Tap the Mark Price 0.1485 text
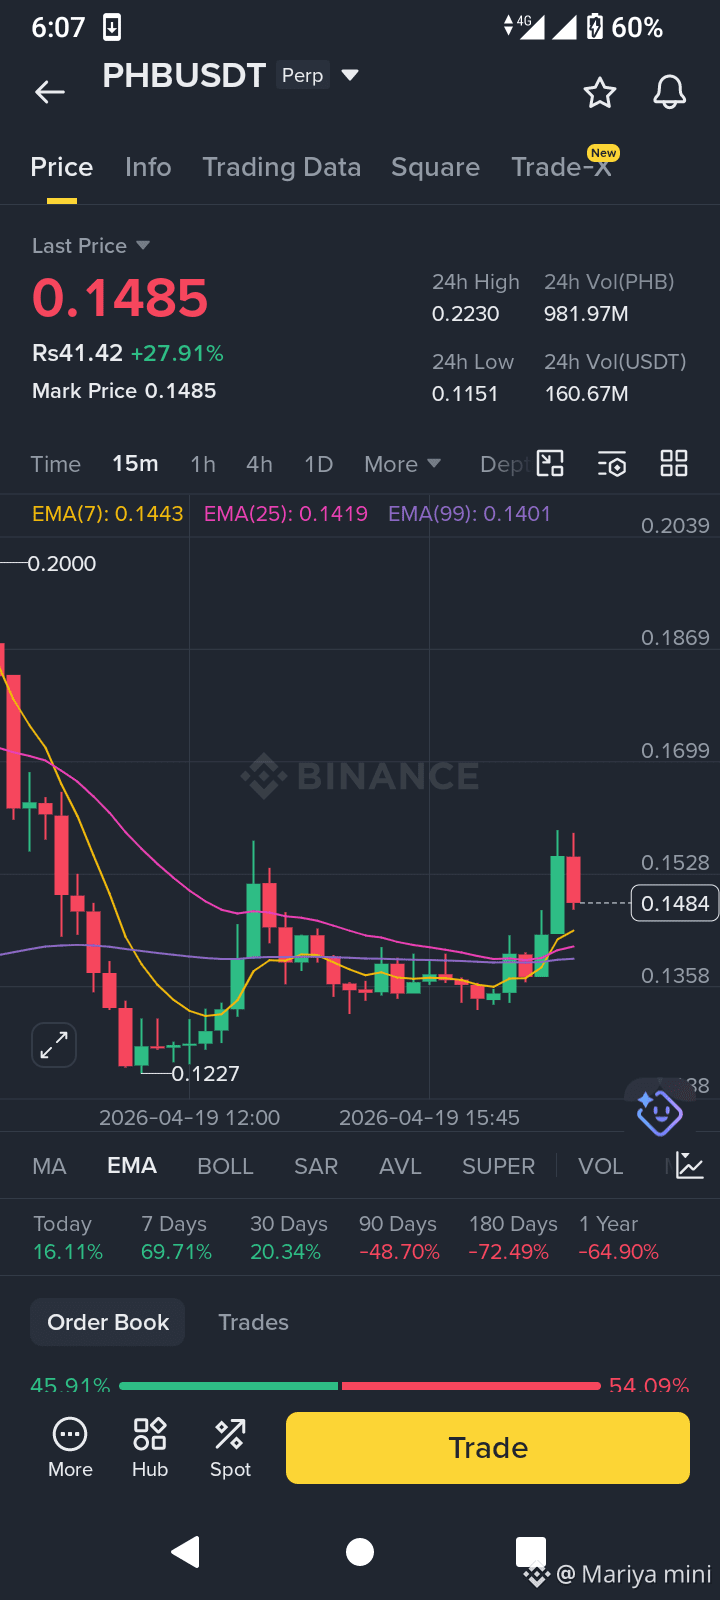 coord(124,391)
